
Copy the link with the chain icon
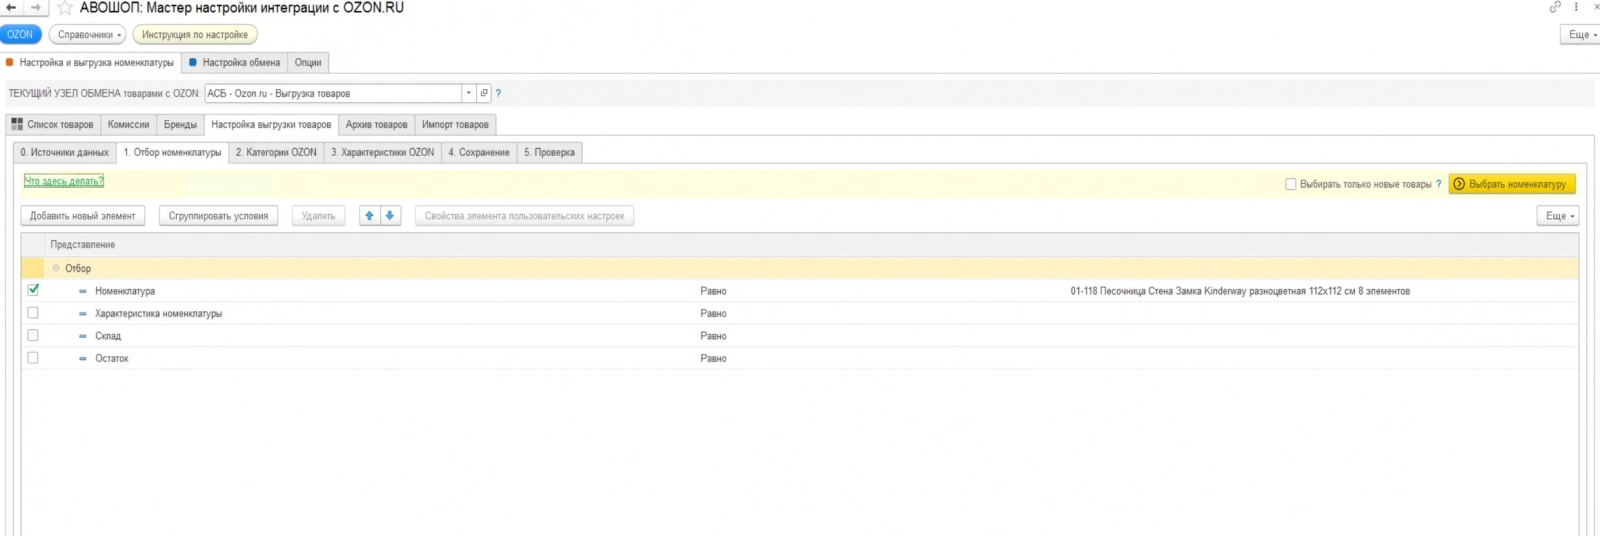[1555, 7]
